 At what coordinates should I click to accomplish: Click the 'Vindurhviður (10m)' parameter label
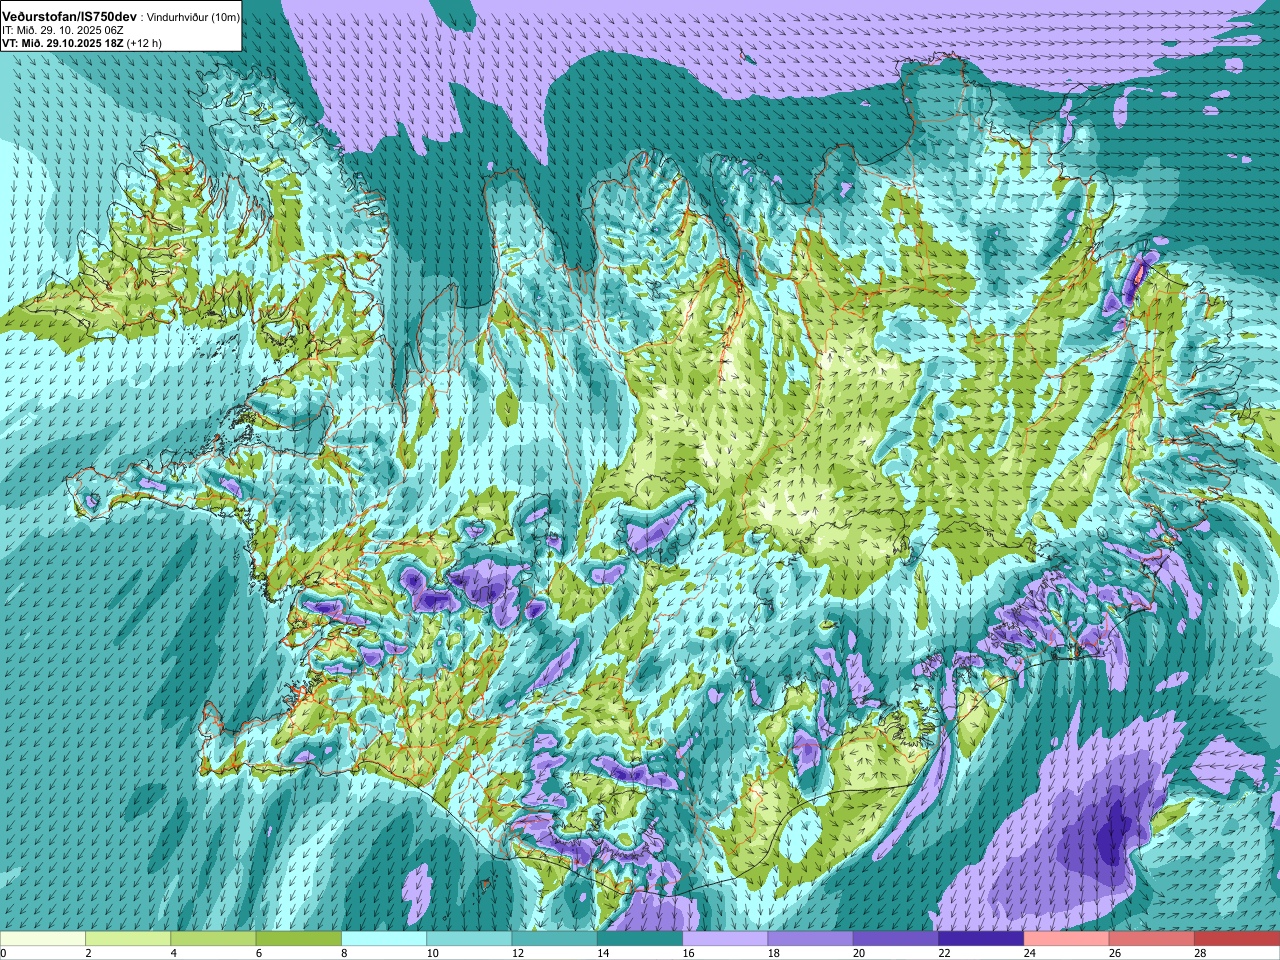click(x=194, y=18)
